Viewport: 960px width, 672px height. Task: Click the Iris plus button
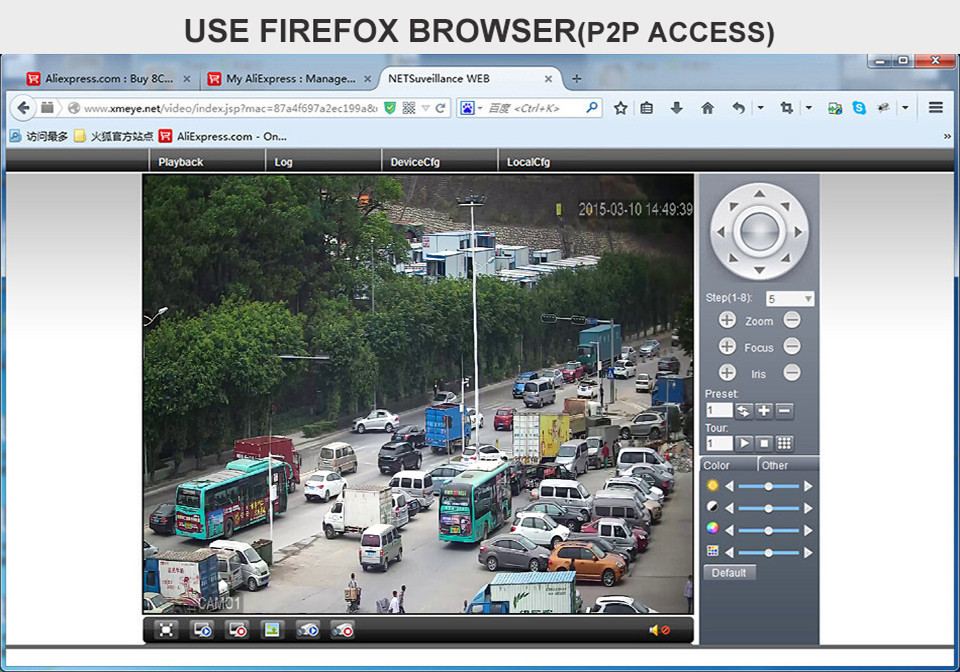click(x=727, y=372)
